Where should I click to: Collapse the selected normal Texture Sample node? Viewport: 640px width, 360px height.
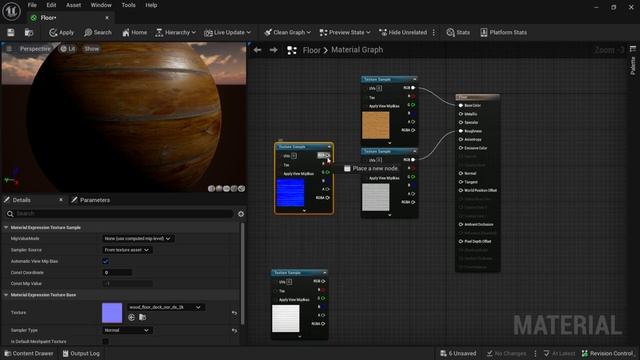(x=329, y=147)
